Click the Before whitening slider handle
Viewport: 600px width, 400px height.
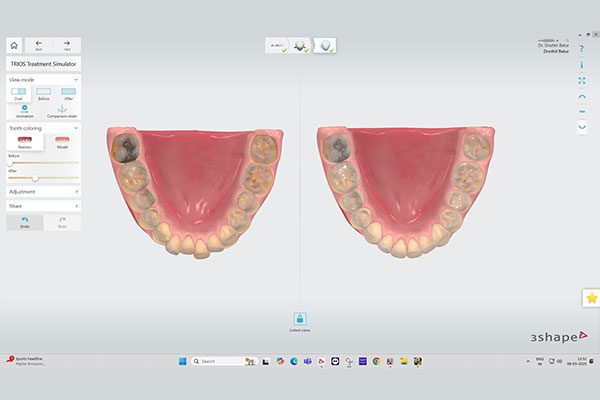pos(10,163)
